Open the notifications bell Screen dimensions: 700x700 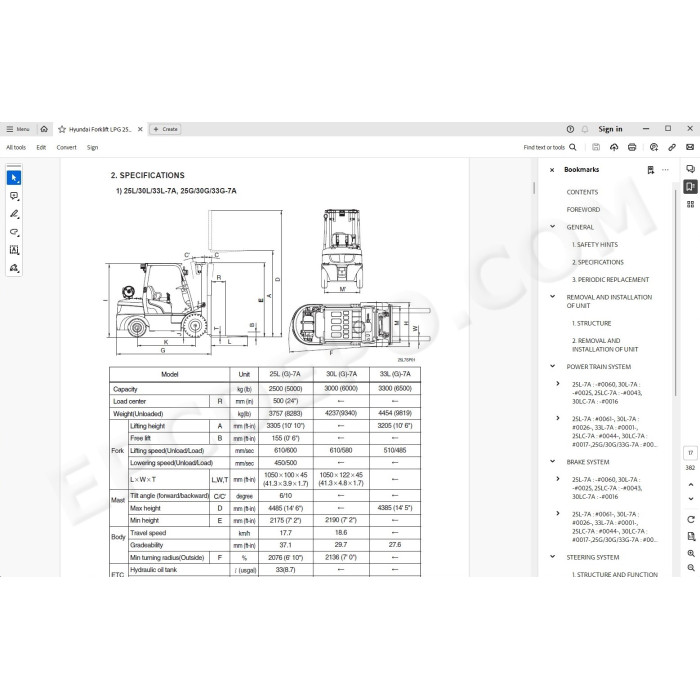pos(585,129)
